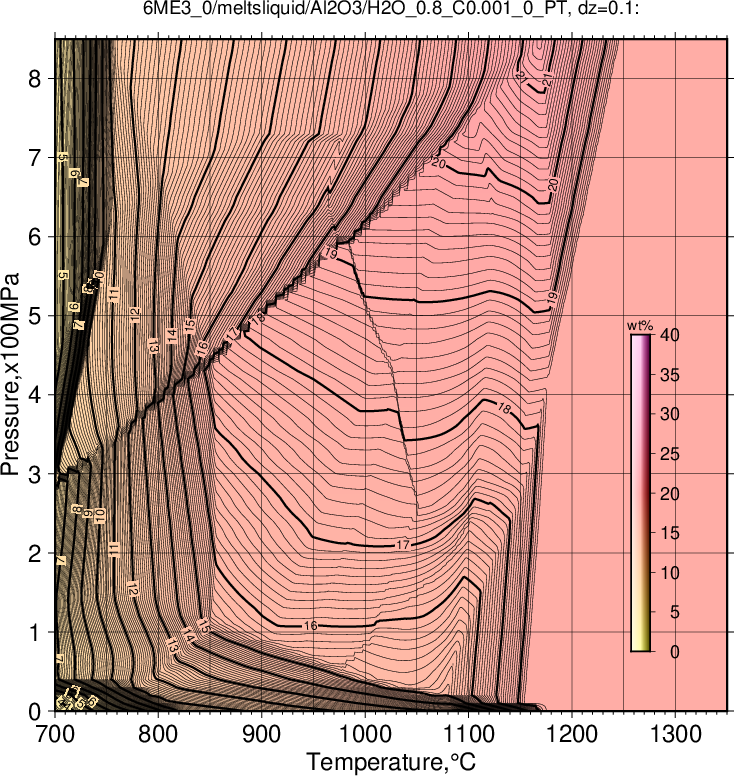
Task: Click the 'Temperature,°C' x-axis label
Action: [391, 762]
